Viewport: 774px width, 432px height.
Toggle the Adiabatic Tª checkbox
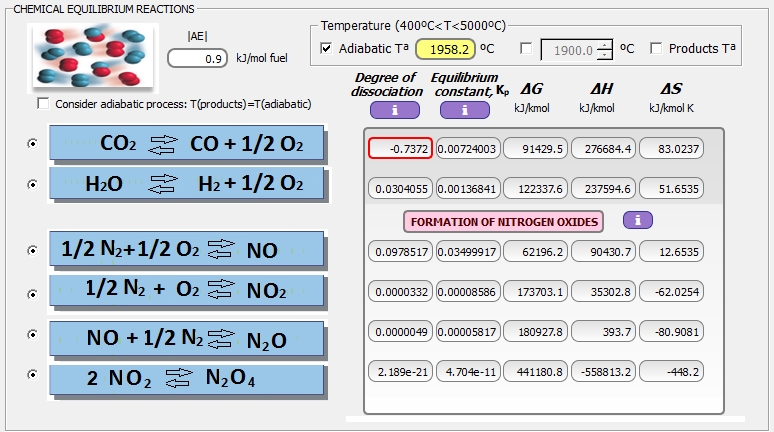[326, 48]
